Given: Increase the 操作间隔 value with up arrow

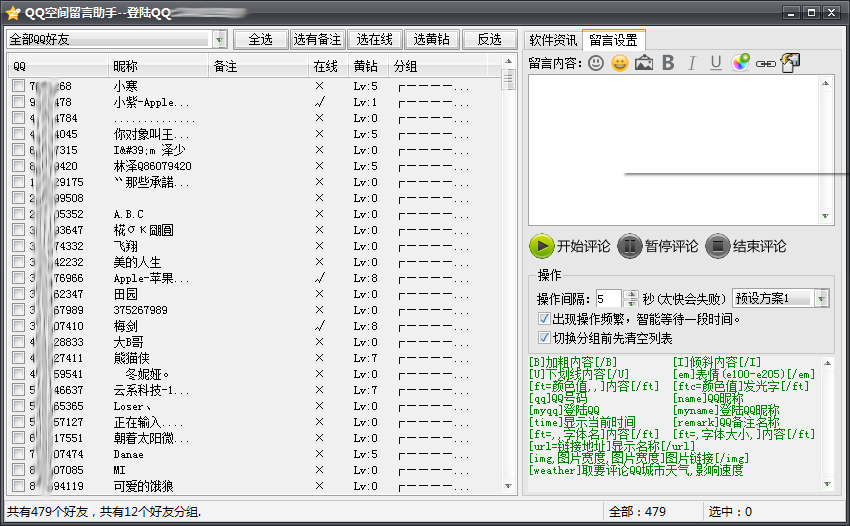Looking at the screenshot, I should coord(631,294).
